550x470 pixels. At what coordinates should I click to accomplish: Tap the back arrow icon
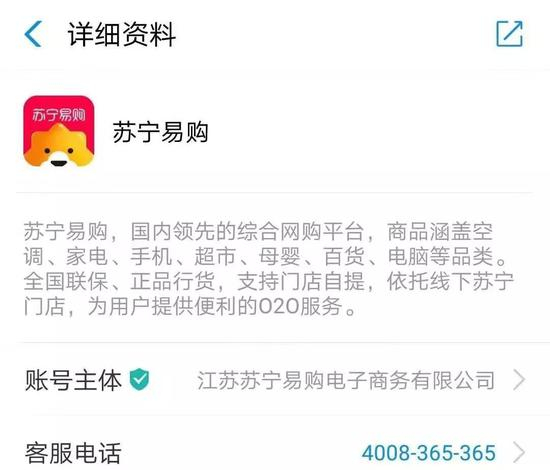click(33, 34)
